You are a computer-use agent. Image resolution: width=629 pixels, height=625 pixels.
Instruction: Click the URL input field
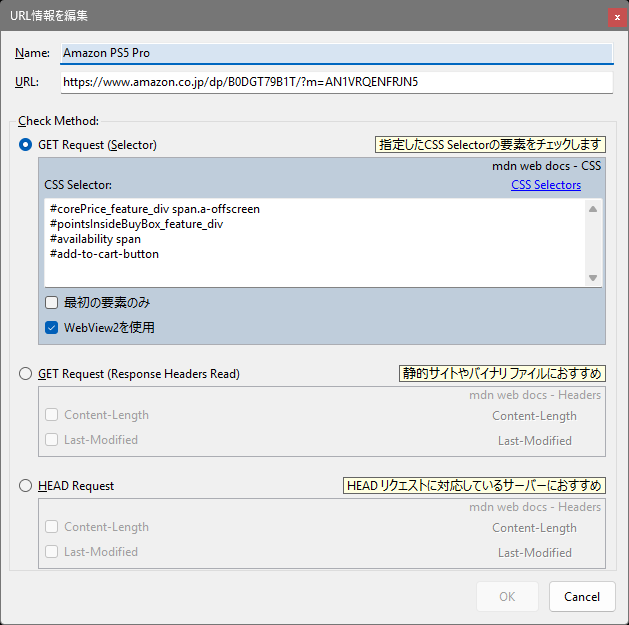coord(337,82)
